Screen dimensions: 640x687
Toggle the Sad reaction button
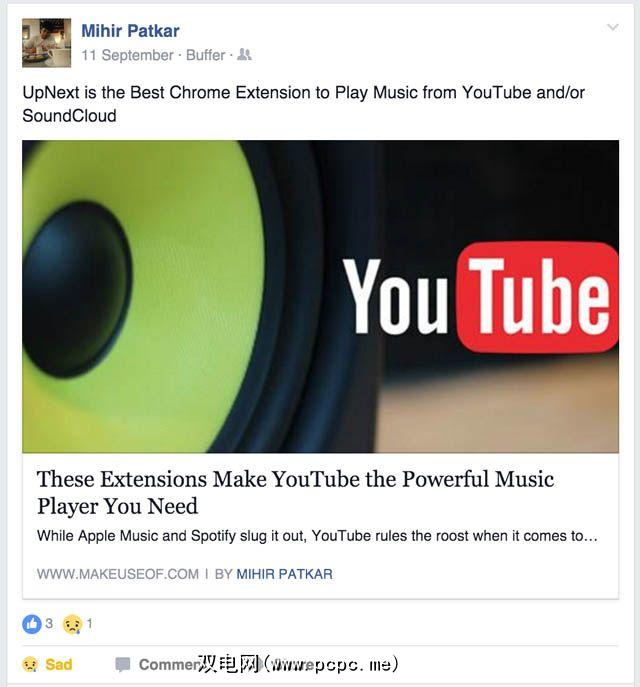pos(47,664)
